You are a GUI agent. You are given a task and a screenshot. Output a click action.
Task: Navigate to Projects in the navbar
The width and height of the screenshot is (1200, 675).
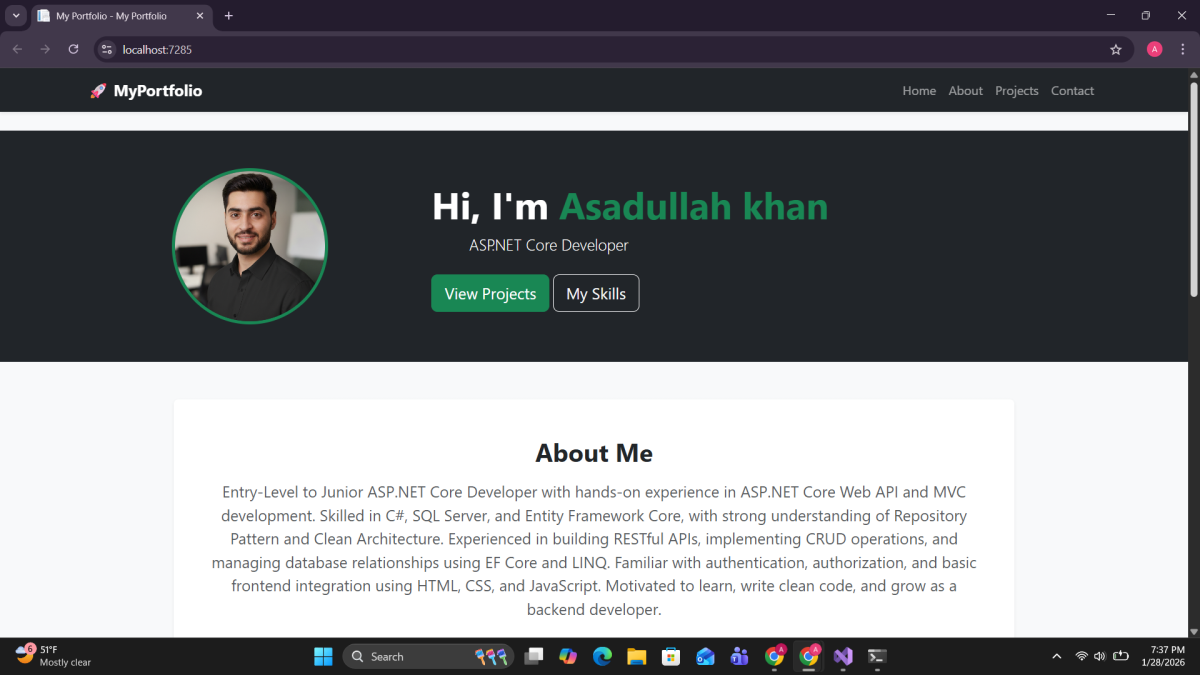[1017, 91]
